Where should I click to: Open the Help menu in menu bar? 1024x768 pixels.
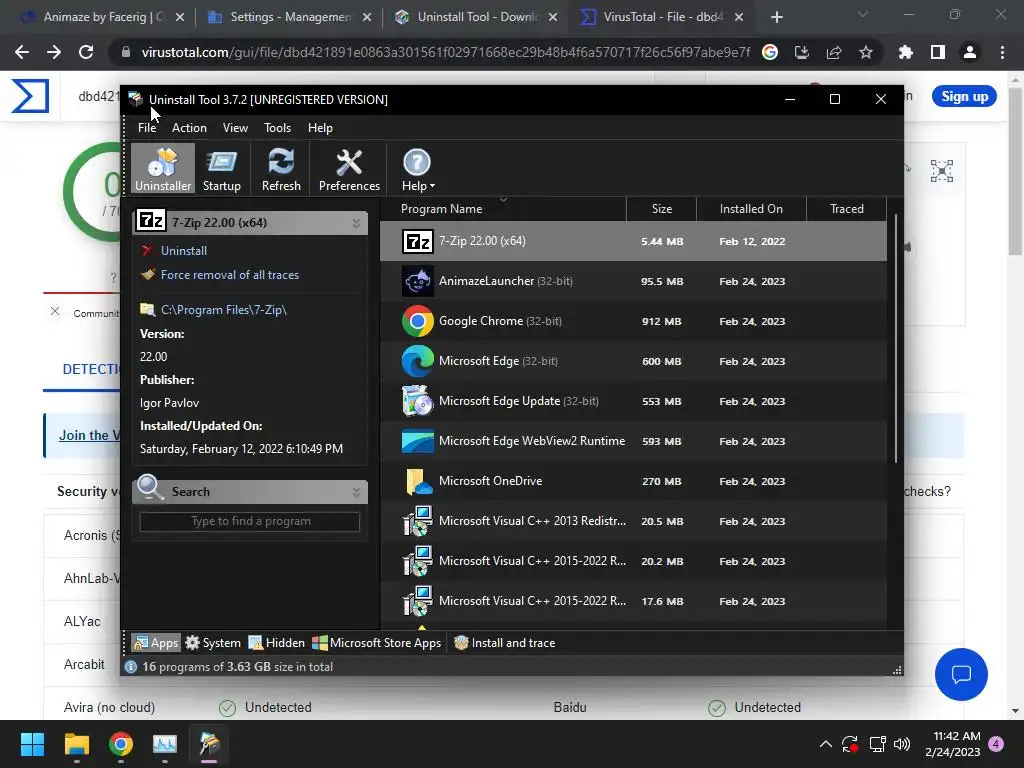tap(320, 128)
